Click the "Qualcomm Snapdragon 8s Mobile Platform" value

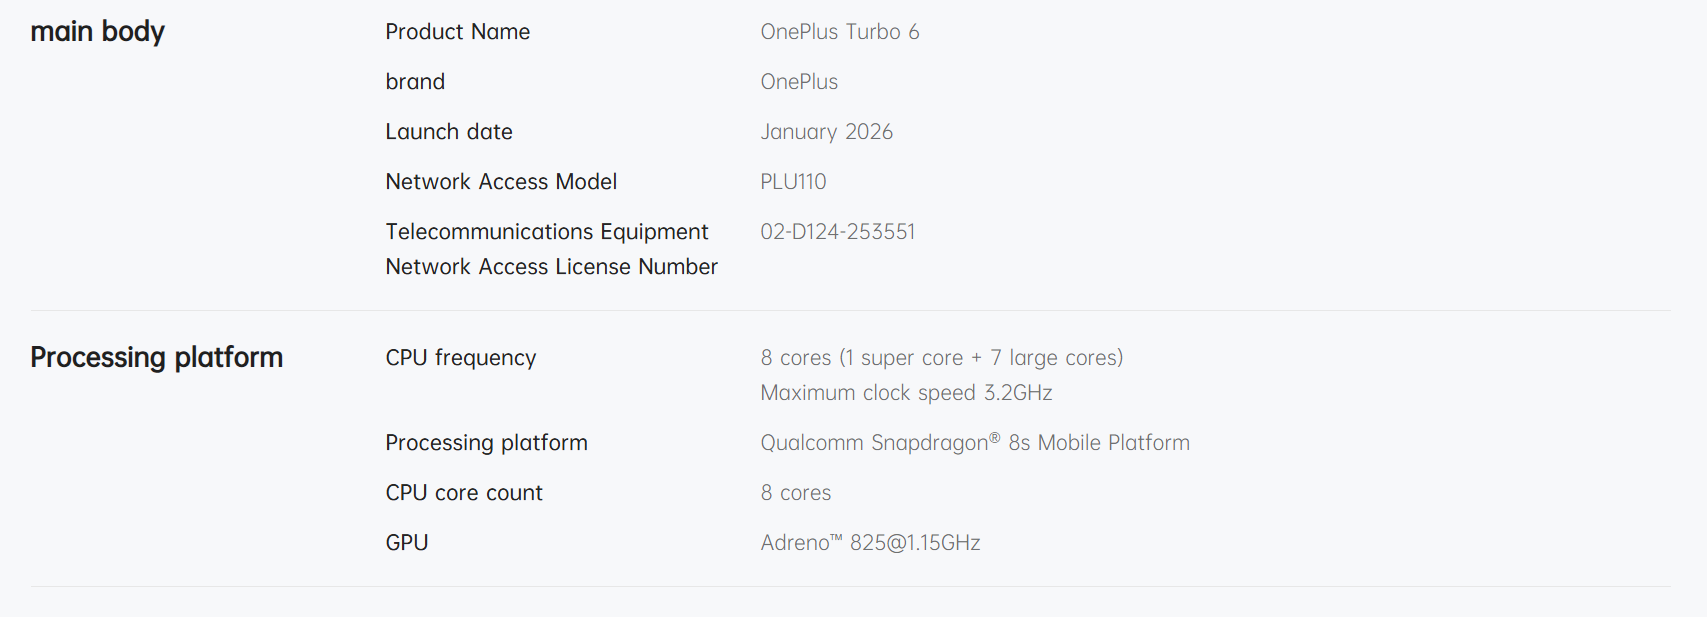(x=974, y=443)
